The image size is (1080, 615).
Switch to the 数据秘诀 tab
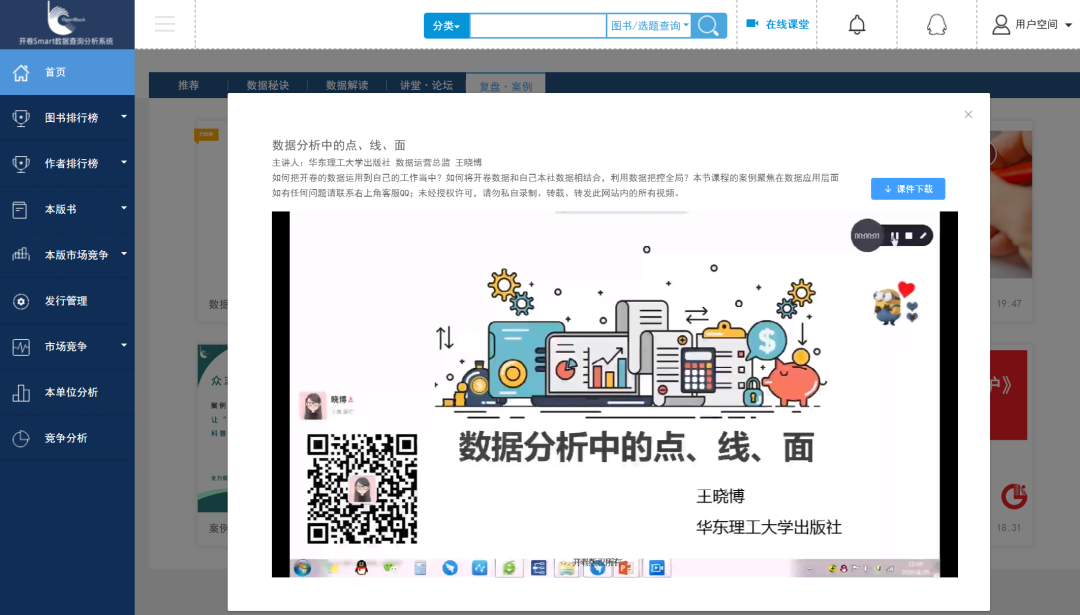click(x=268, y=85)
